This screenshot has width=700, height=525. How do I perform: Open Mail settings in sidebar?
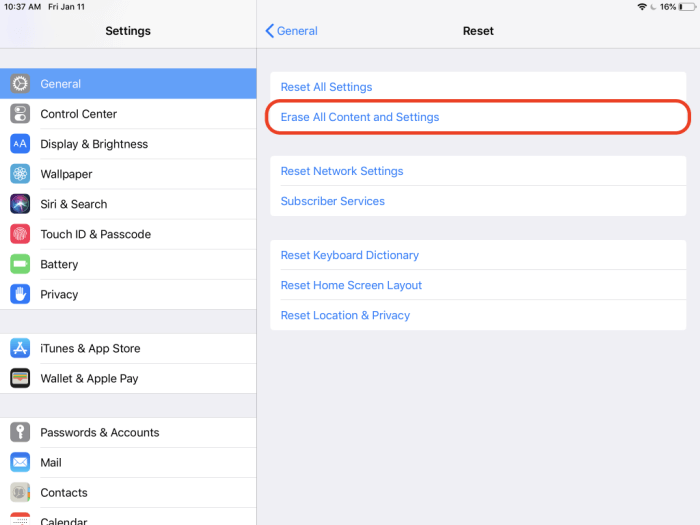point(51,462)
